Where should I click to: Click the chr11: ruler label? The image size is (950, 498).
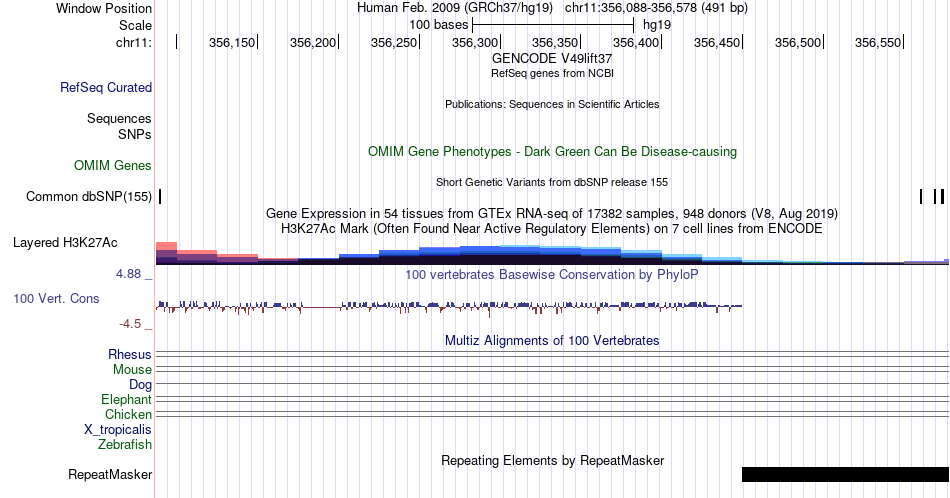click(134, 42)
